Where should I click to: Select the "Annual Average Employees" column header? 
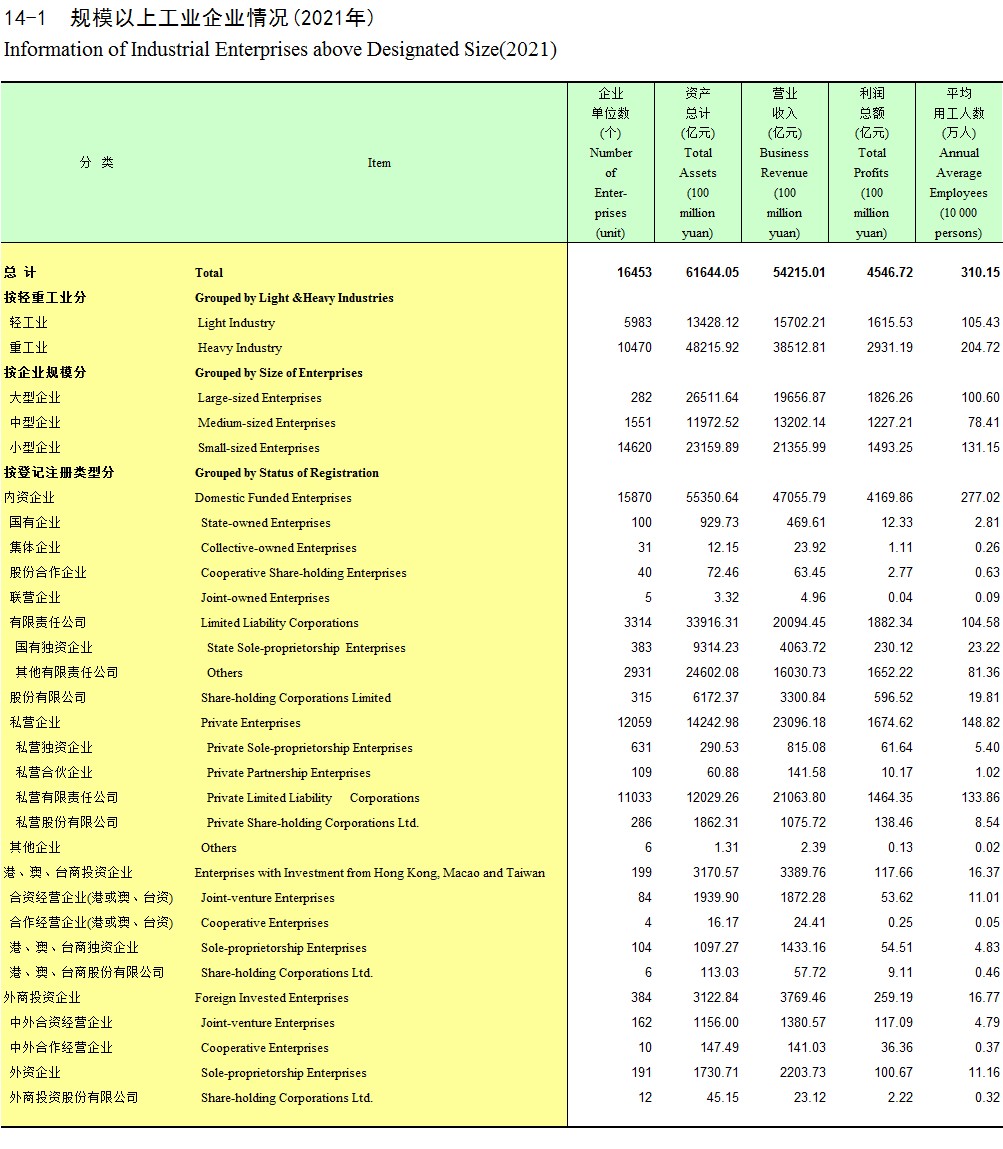(x=959, y=163)
